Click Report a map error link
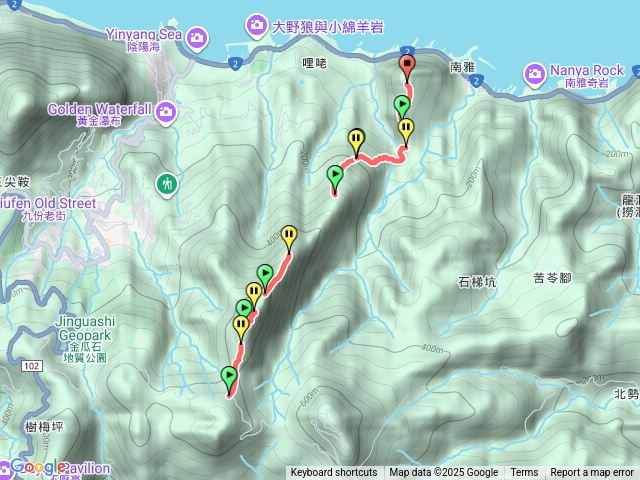Viewport: 640px width, 480px height. pyautogui.click(x=592, y=473)
